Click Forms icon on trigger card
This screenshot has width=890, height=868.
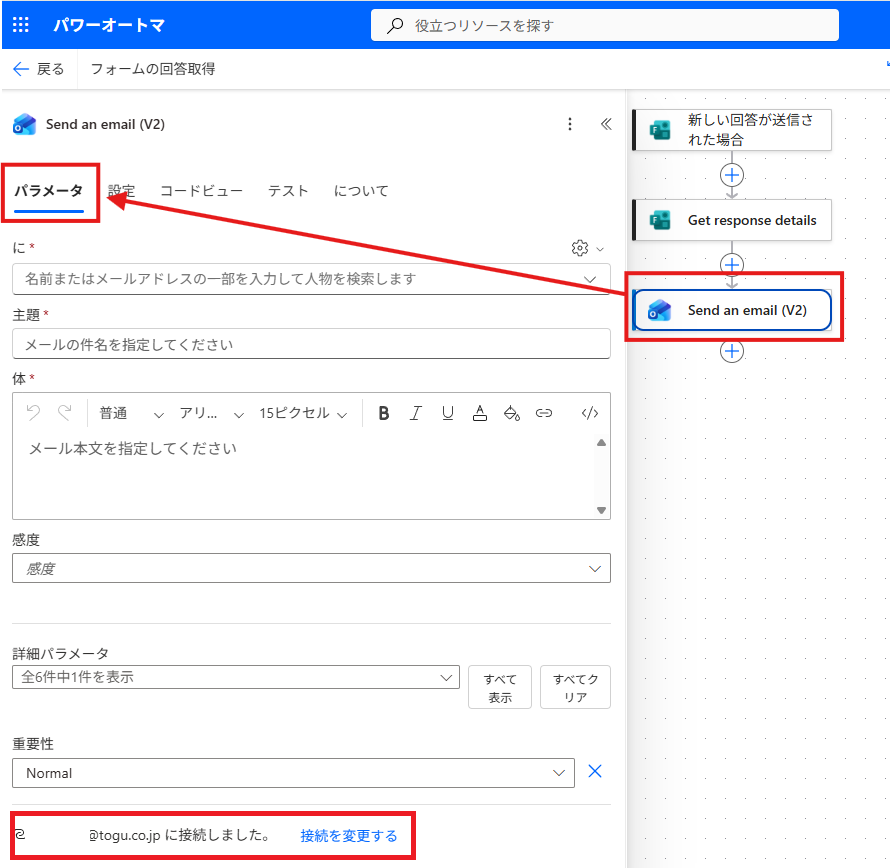tap(660, 130)
